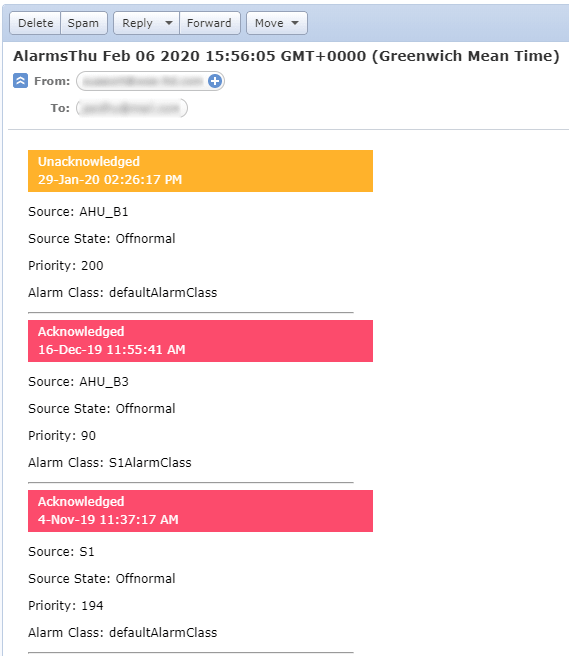Select the Source: AHU_B3 text
569x656 pixels.
tap(78, 382)
